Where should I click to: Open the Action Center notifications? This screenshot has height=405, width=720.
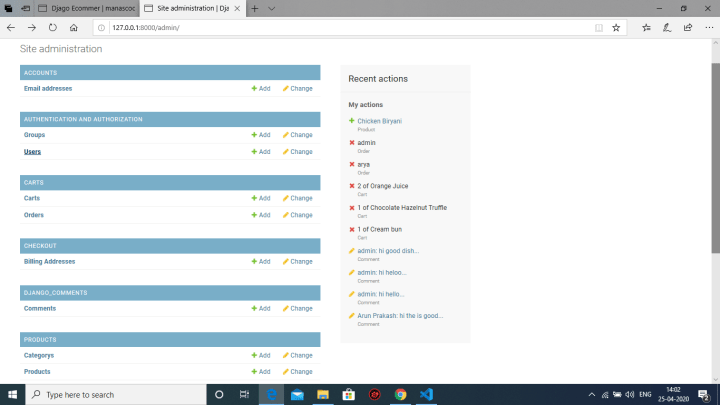(x=703, y=394)
